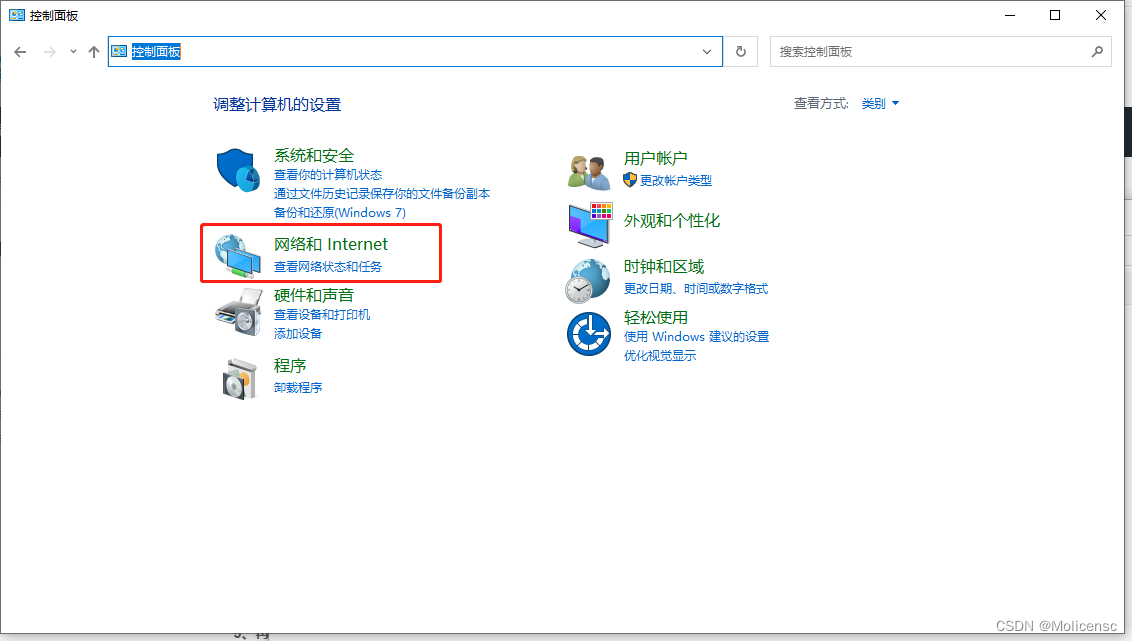The height and width of the screenshot is (641, 1132).
Task: Open 外观和个性化 category heading
Action: [672, 221]
